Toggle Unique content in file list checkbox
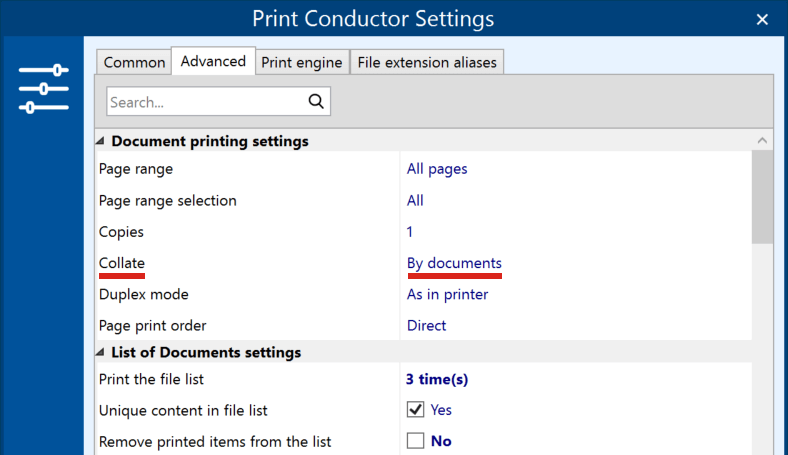Viewport: 788px width, 455px height. click(x=415, y=410)
